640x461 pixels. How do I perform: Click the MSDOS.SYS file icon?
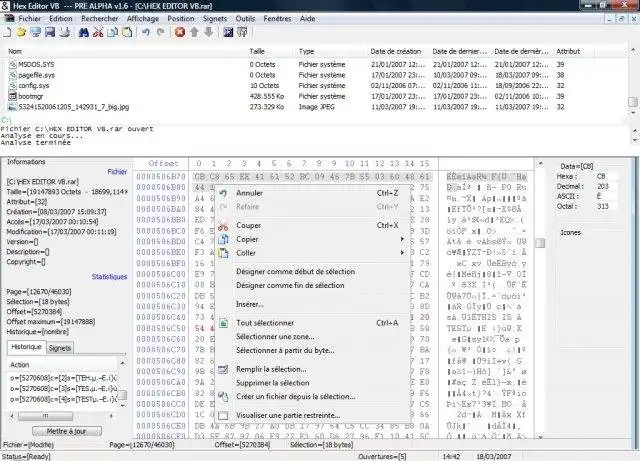(x=13, y=64)
